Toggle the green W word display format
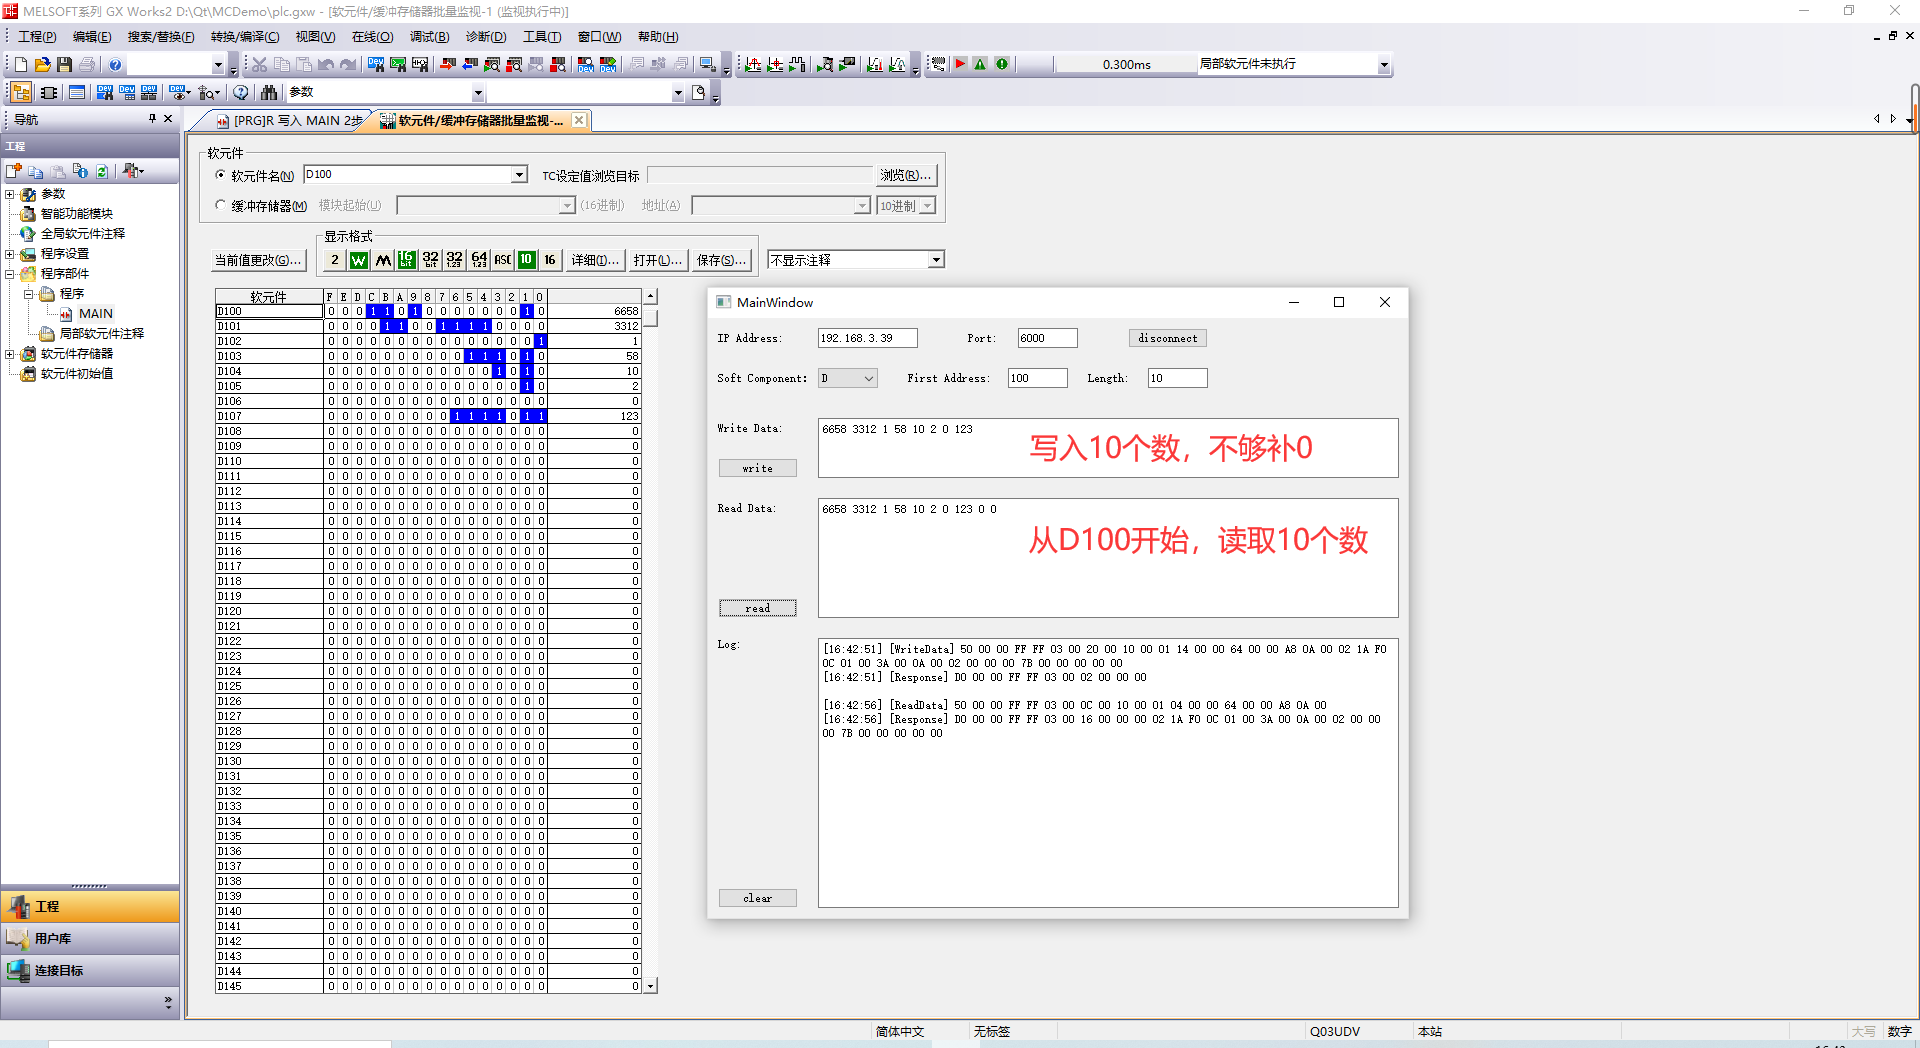Image resolution: width=1920 pixels, height=1048 pixels. 359,260
